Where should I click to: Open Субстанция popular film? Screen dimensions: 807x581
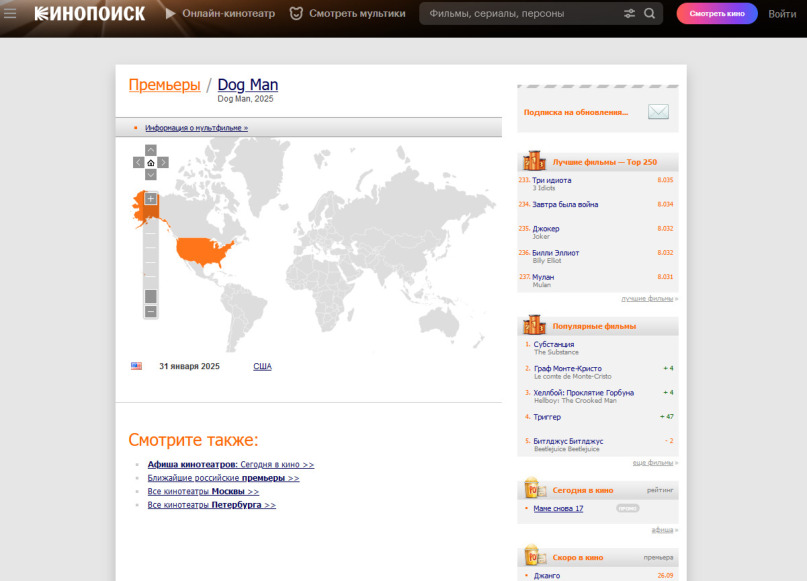pos(553,344)
